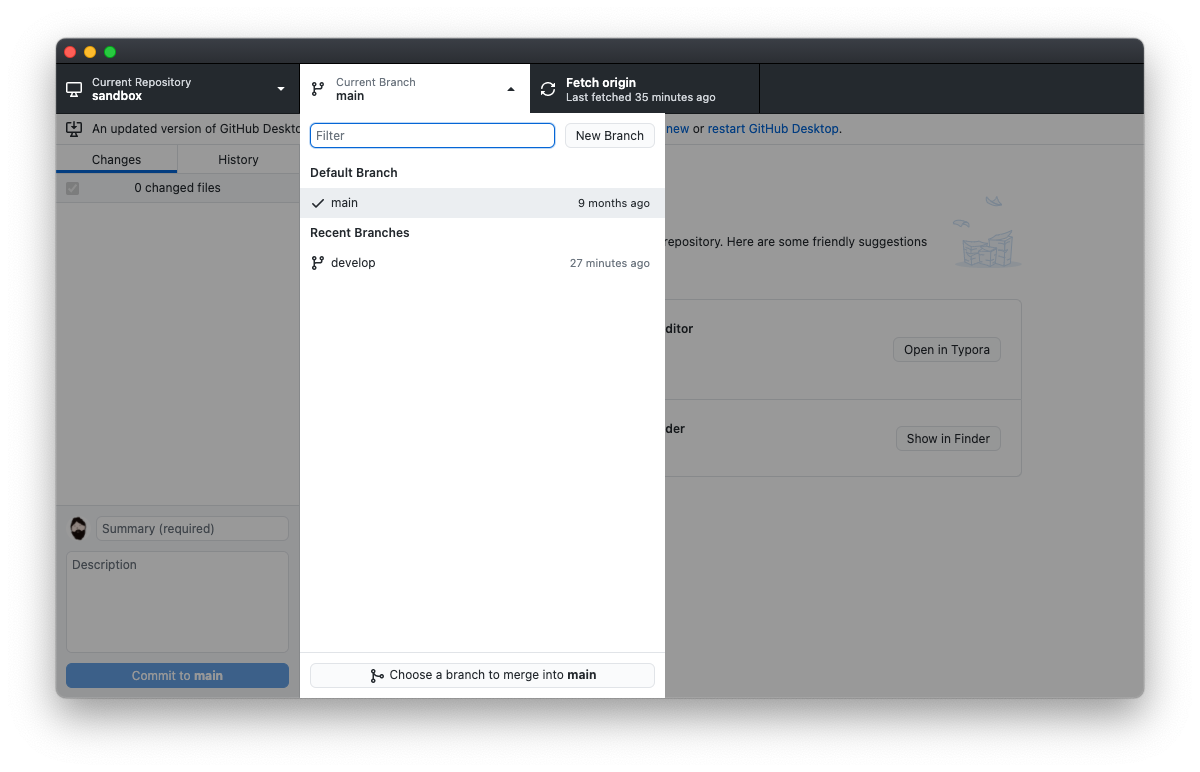Click the Current Repository computer icon
1200x772 pixels.
coord(74,89)
